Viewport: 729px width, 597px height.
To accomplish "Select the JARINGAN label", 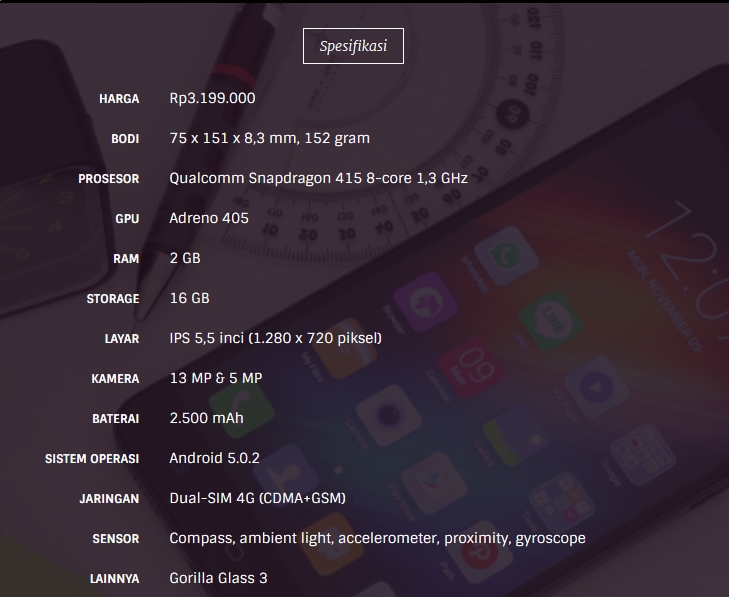I will point(109,499).
